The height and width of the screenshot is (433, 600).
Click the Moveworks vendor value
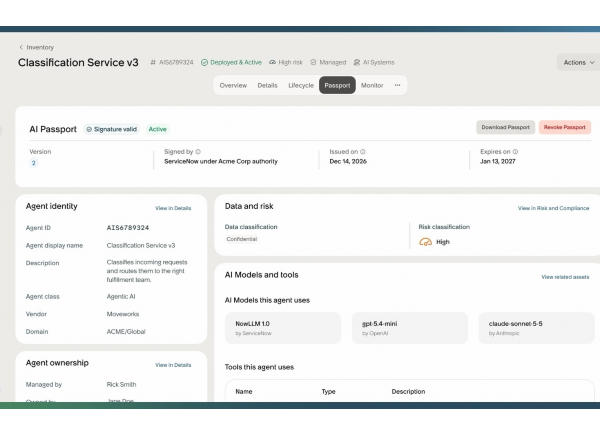pyautogui.click(x=123, y=314)
